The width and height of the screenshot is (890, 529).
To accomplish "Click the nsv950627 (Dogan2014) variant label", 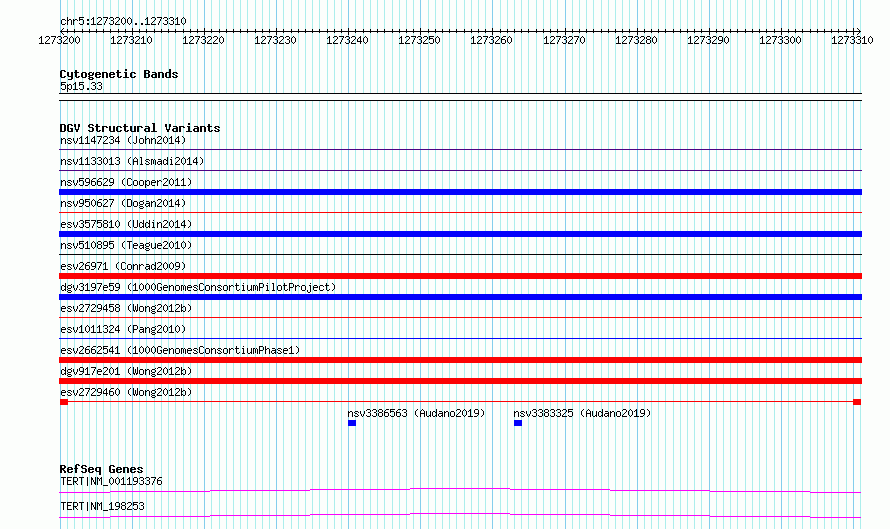I will pyautogui.click(x=123, y=203).
